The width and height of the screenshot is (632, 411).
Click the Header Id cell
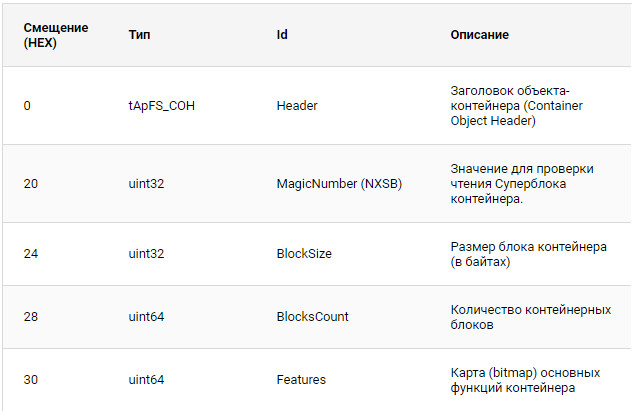click(x=296, y=106)
